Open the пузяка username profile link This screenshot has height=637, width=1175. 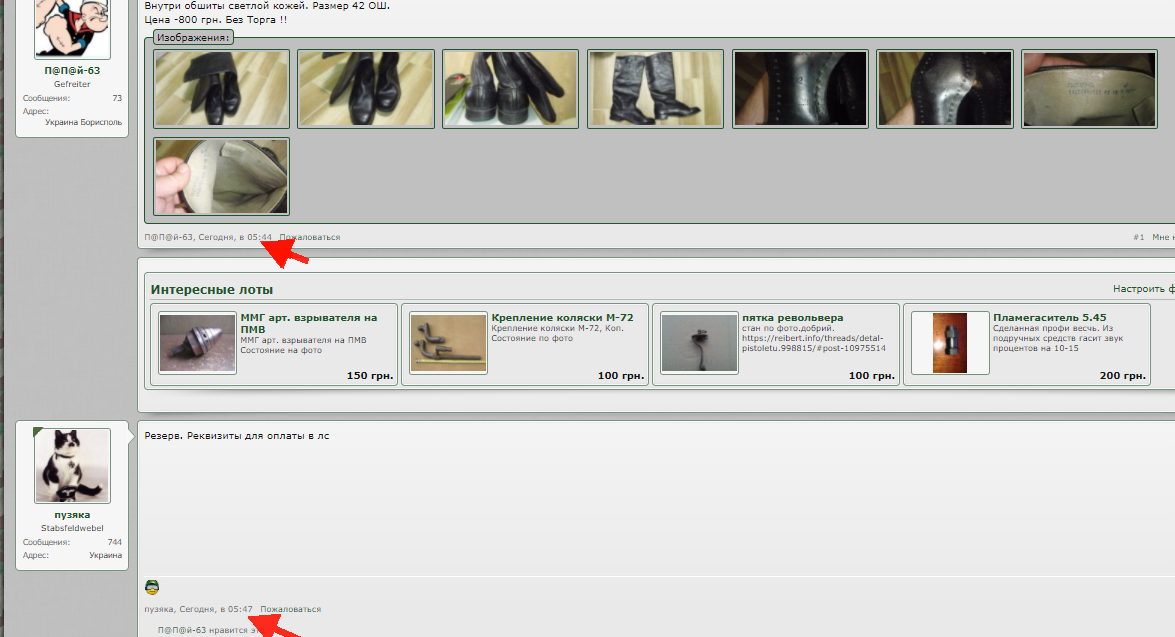(72, 515)
